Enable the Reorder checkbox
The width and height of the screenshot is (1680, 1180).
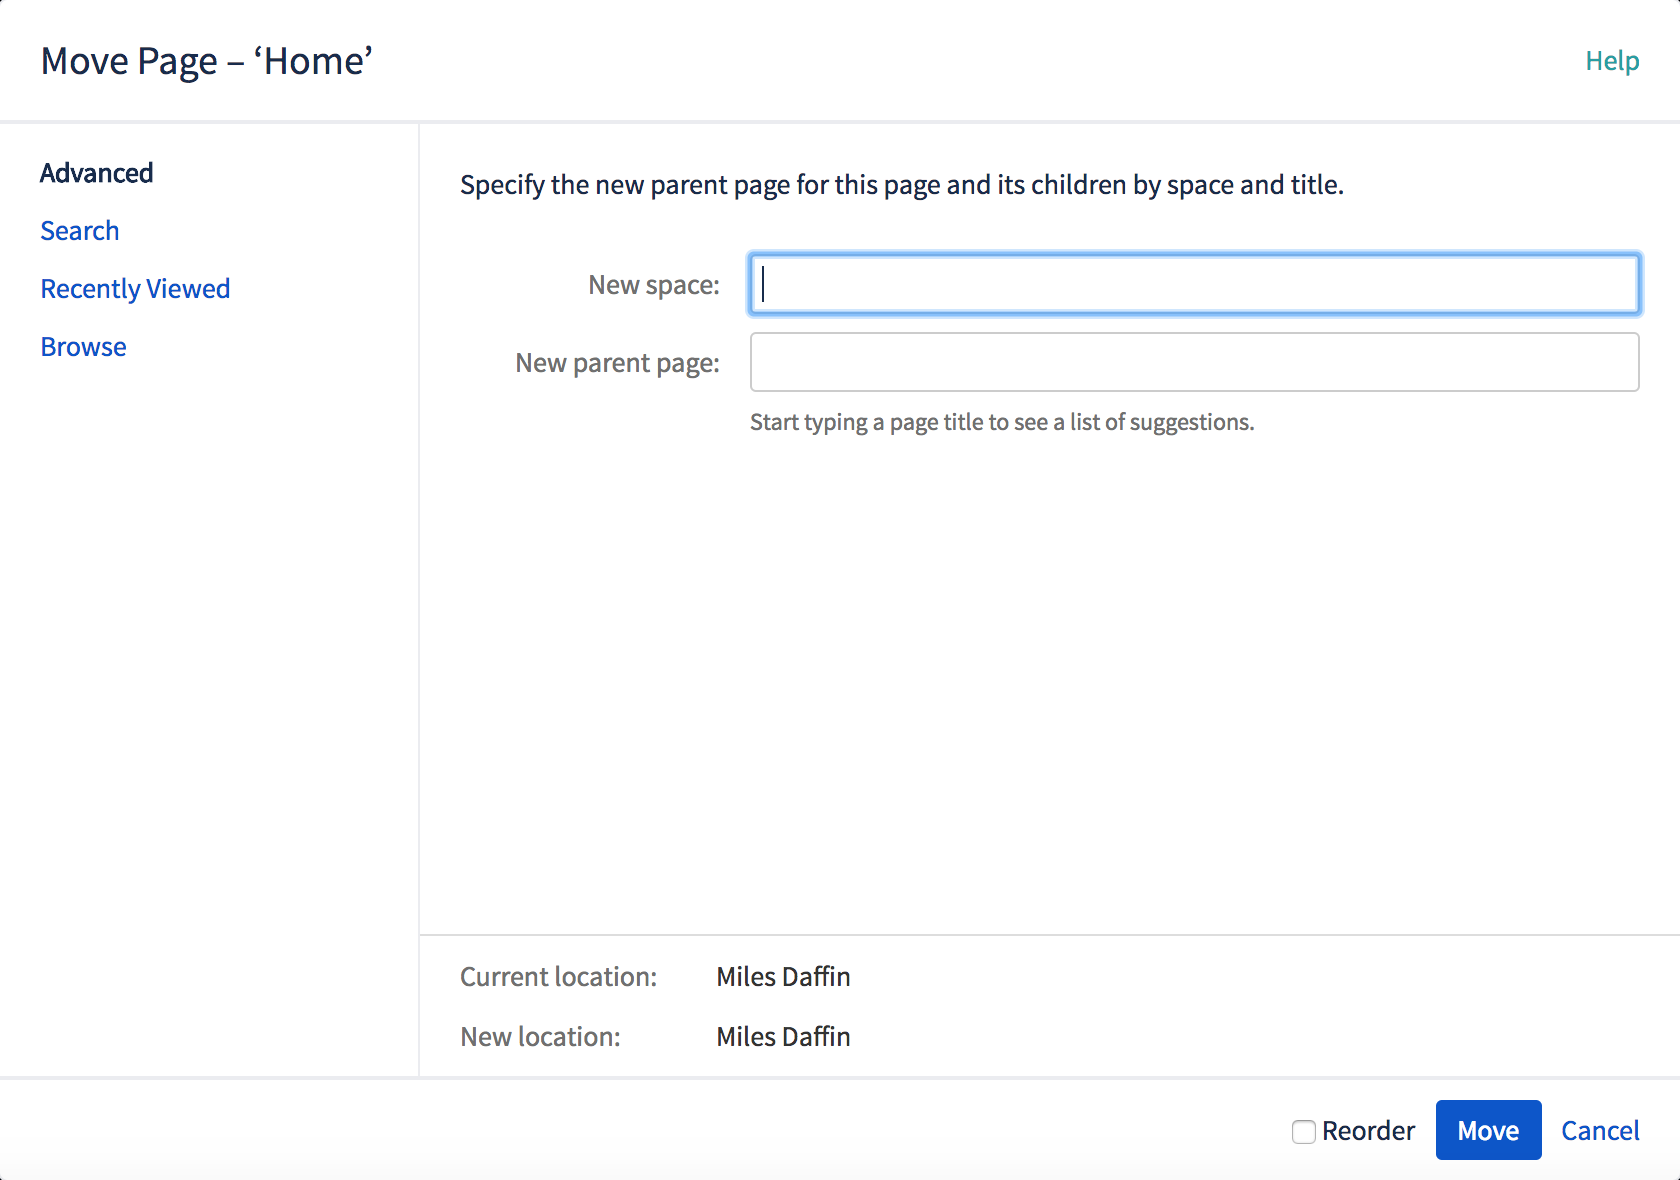pos(1303,1131)
